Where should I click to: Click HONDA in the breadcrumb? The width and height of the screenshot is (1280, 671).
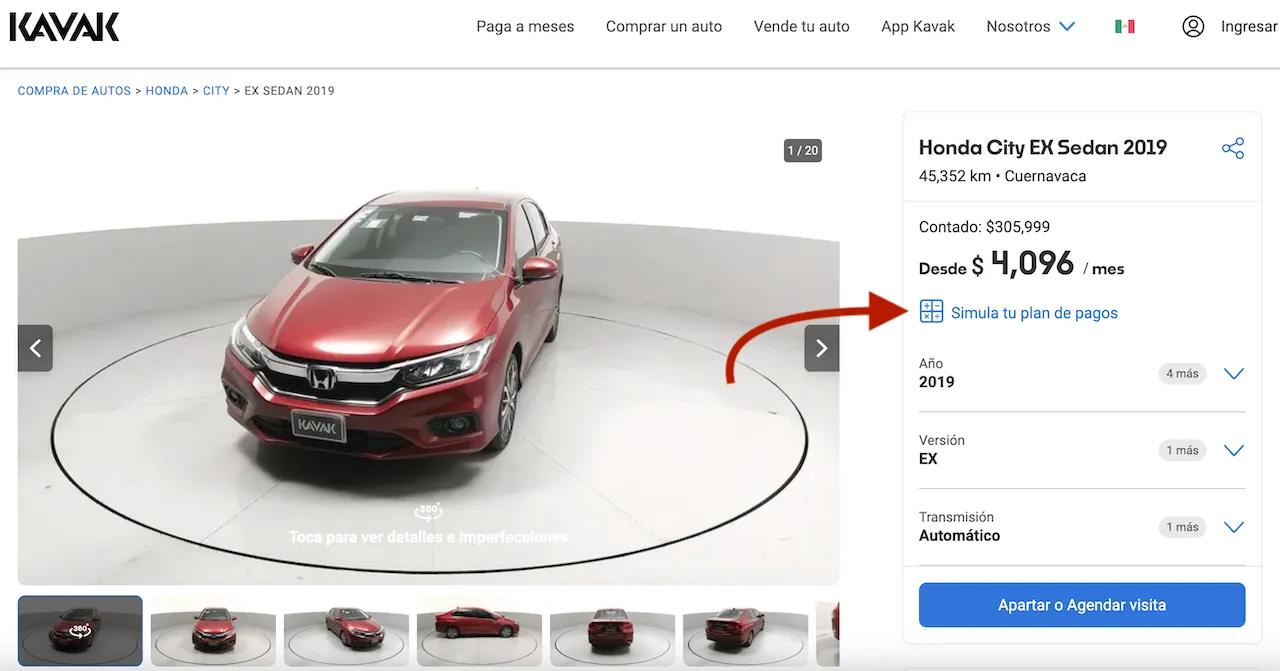click(x=166, y=91)
